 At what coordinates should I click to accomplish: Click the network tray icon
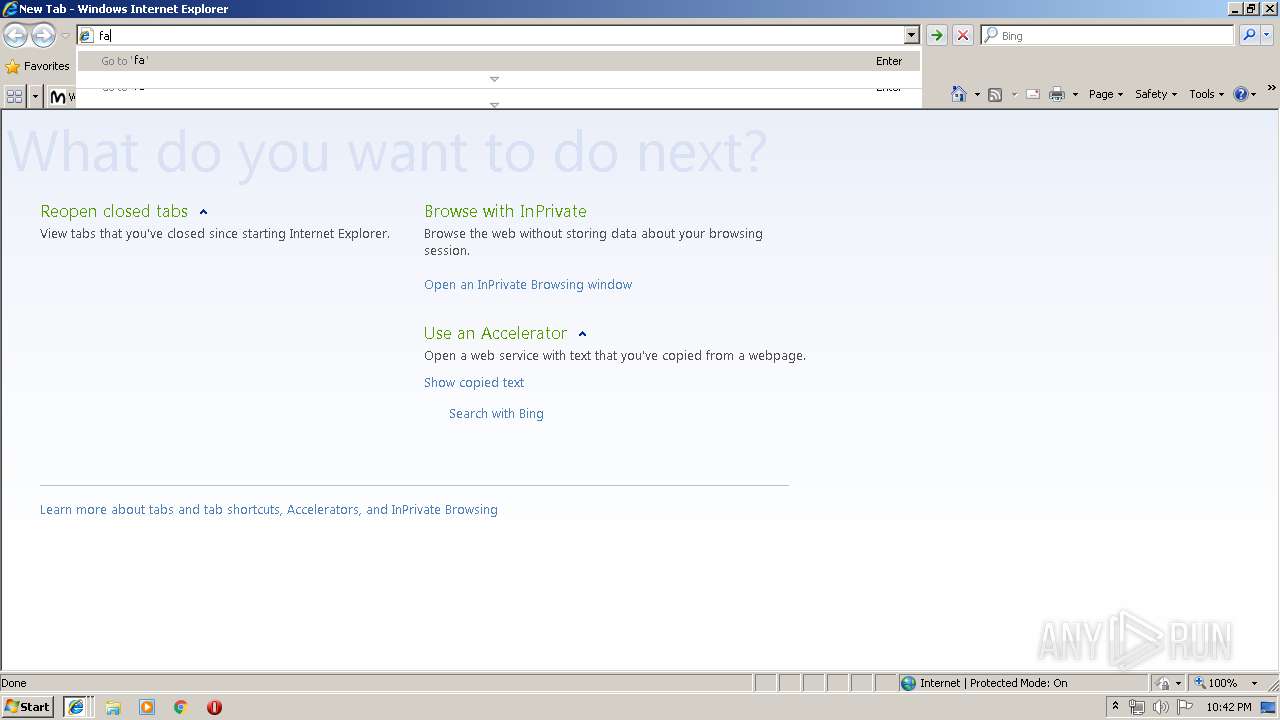(x=1137, y=707)
